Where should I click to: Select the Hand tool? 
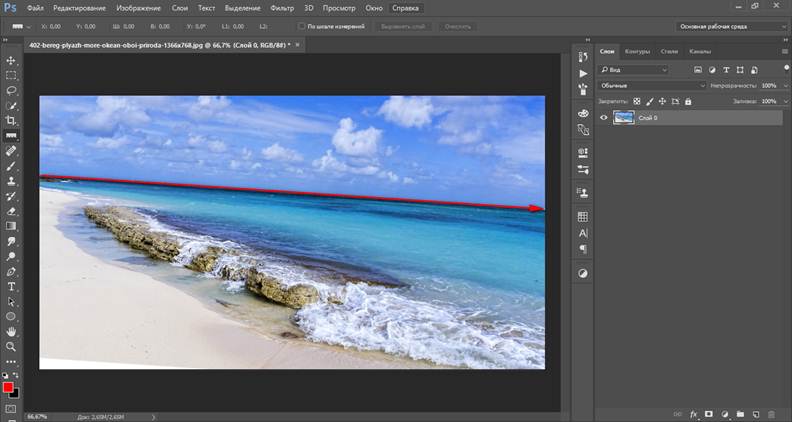click(11, 331)
